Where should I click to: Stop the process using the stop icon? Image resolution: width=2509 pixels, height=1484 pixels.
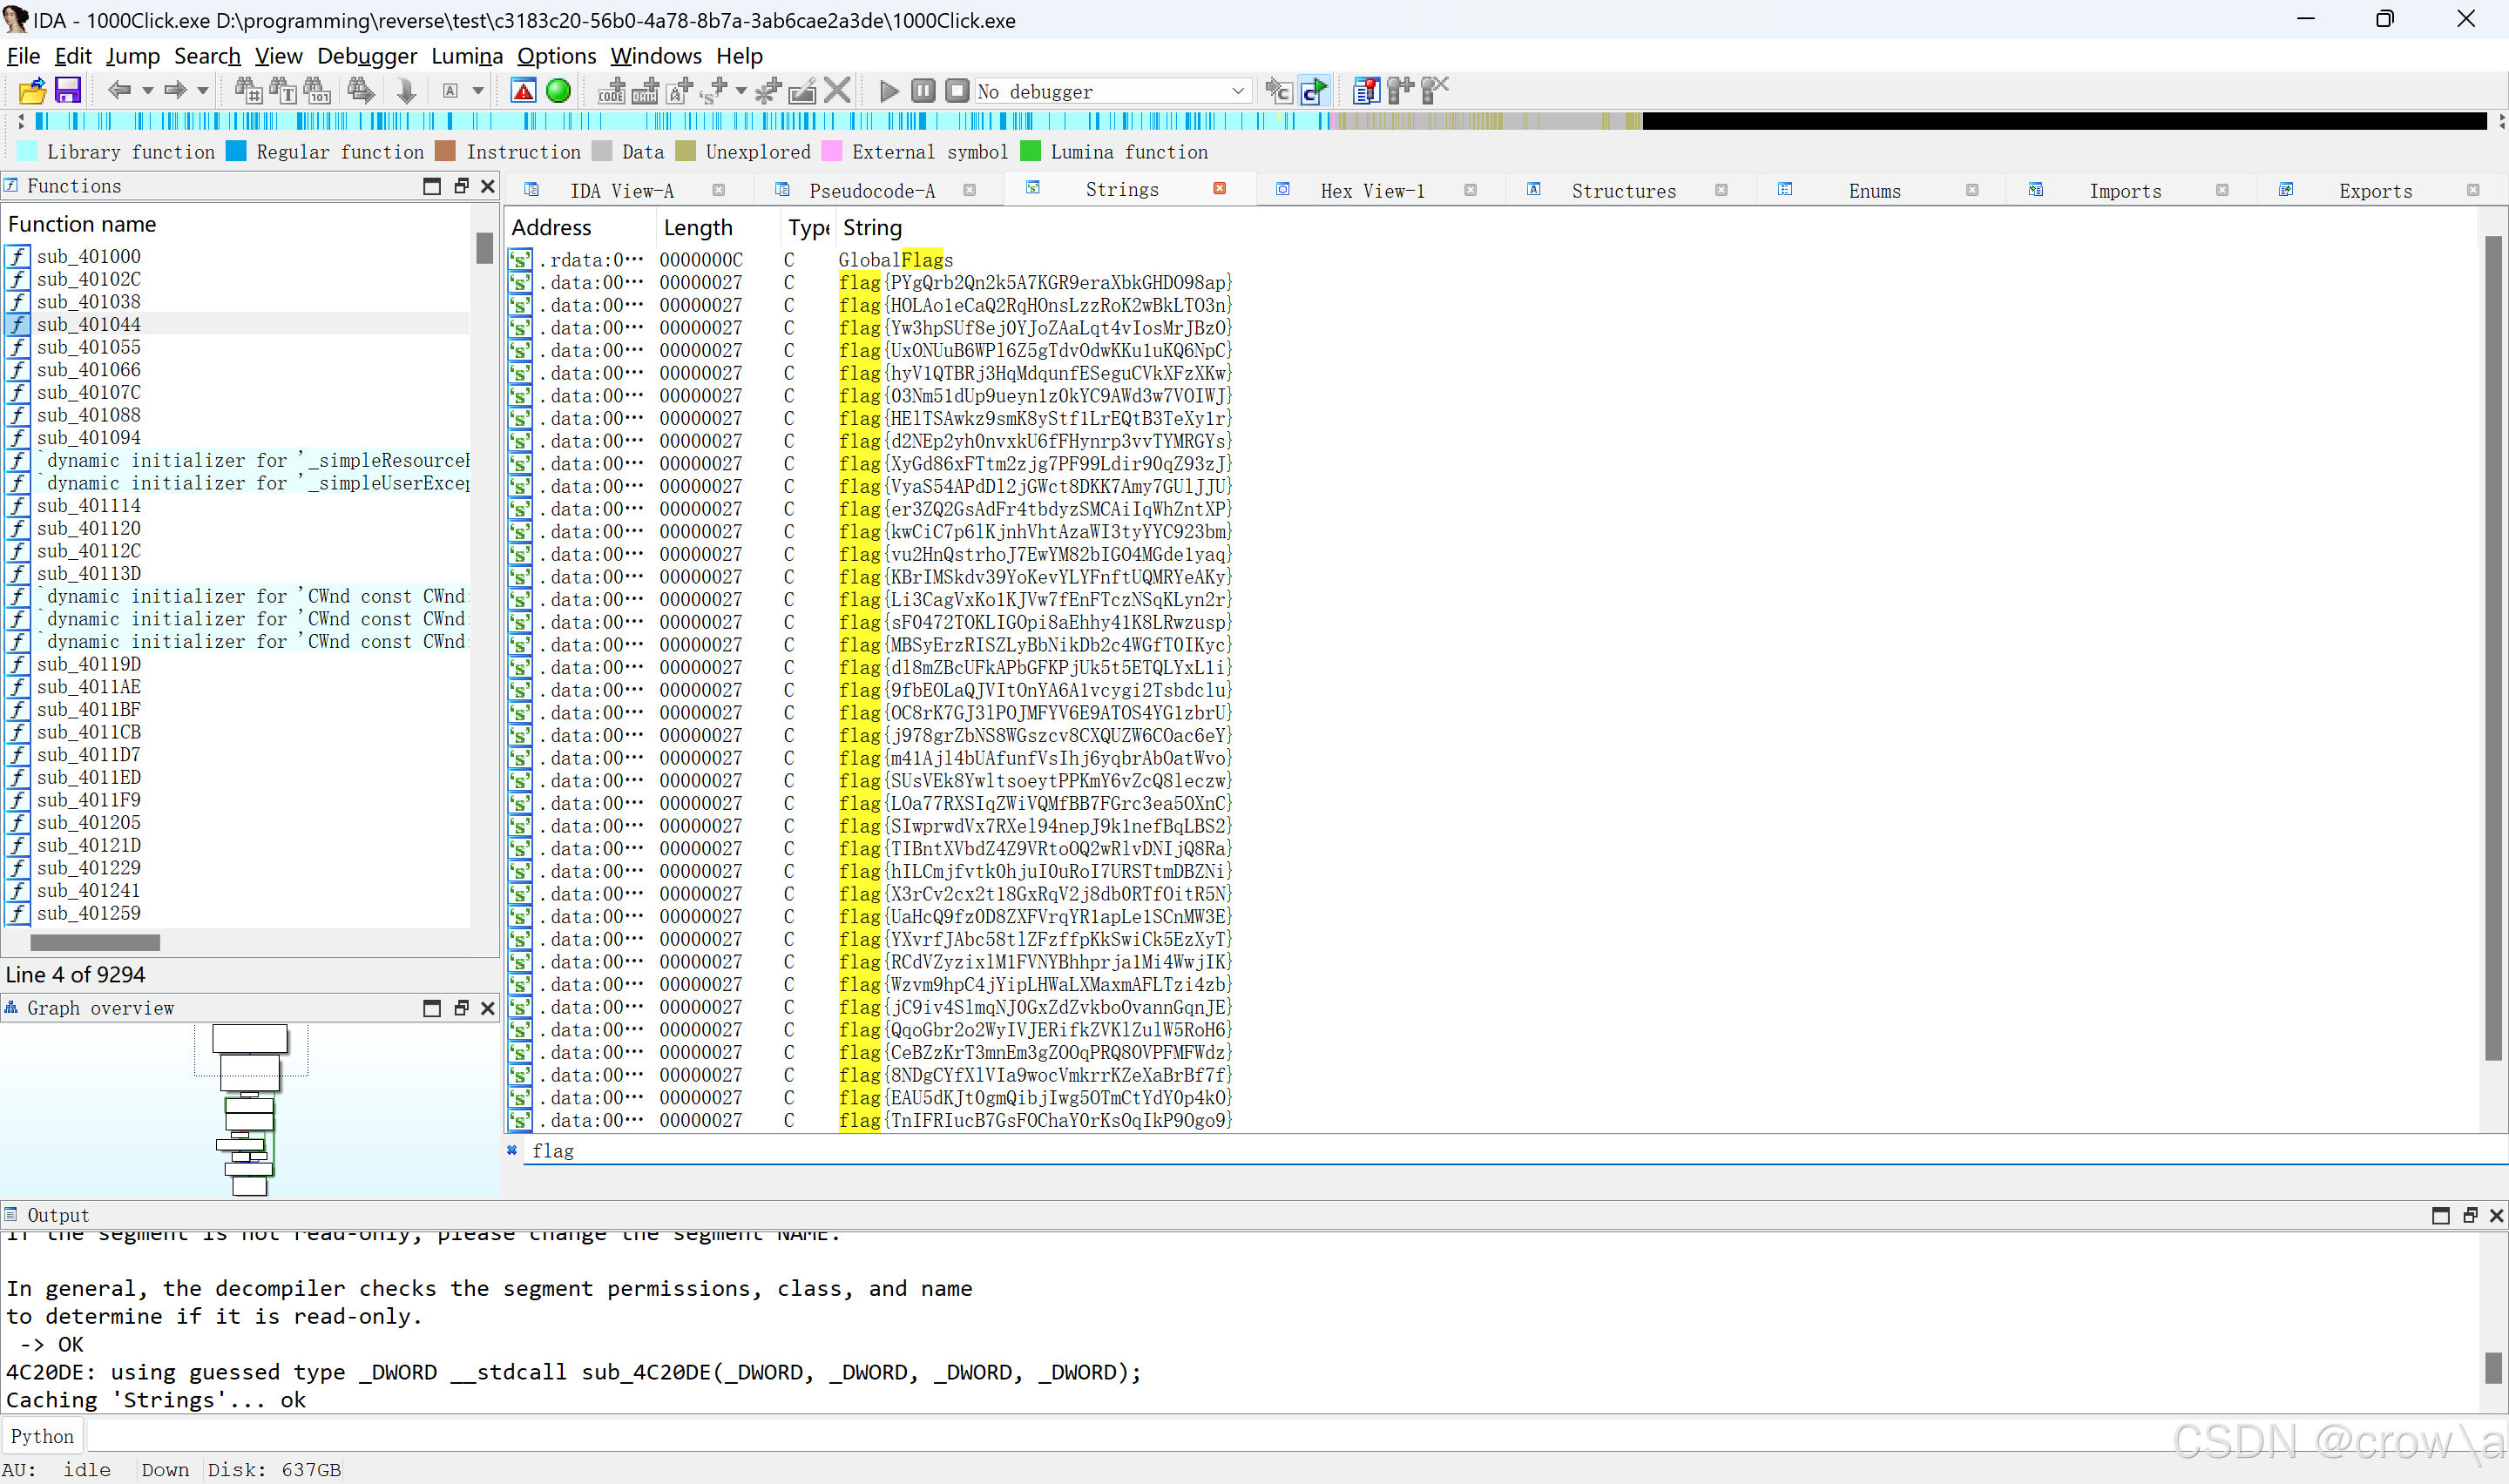pos(957,91)
